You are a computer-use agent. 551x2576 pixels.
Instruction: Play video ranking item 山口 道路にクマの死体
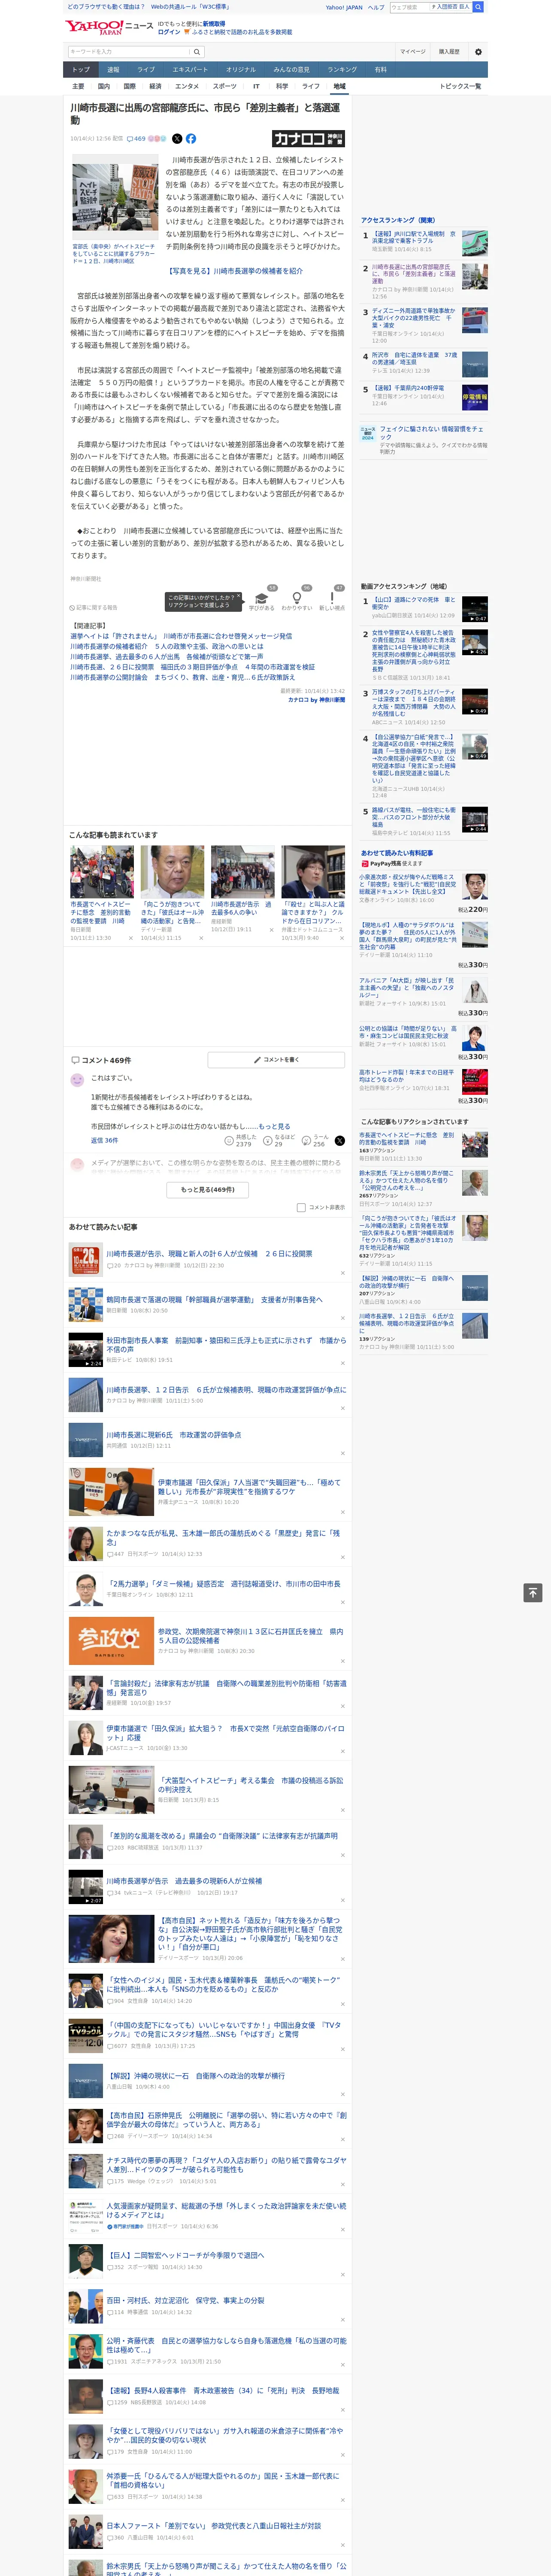tap(474, 609)
